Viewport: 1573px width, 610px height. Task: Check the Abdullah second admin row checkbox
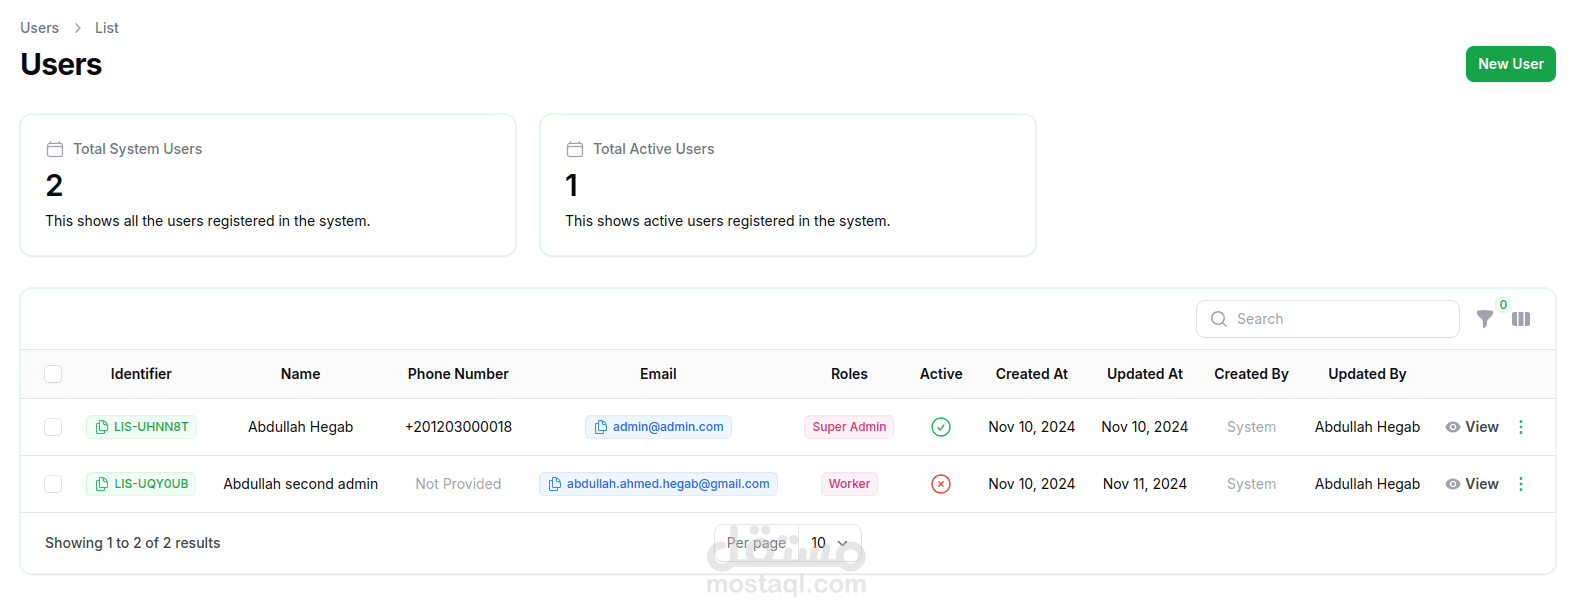point(53,484)
